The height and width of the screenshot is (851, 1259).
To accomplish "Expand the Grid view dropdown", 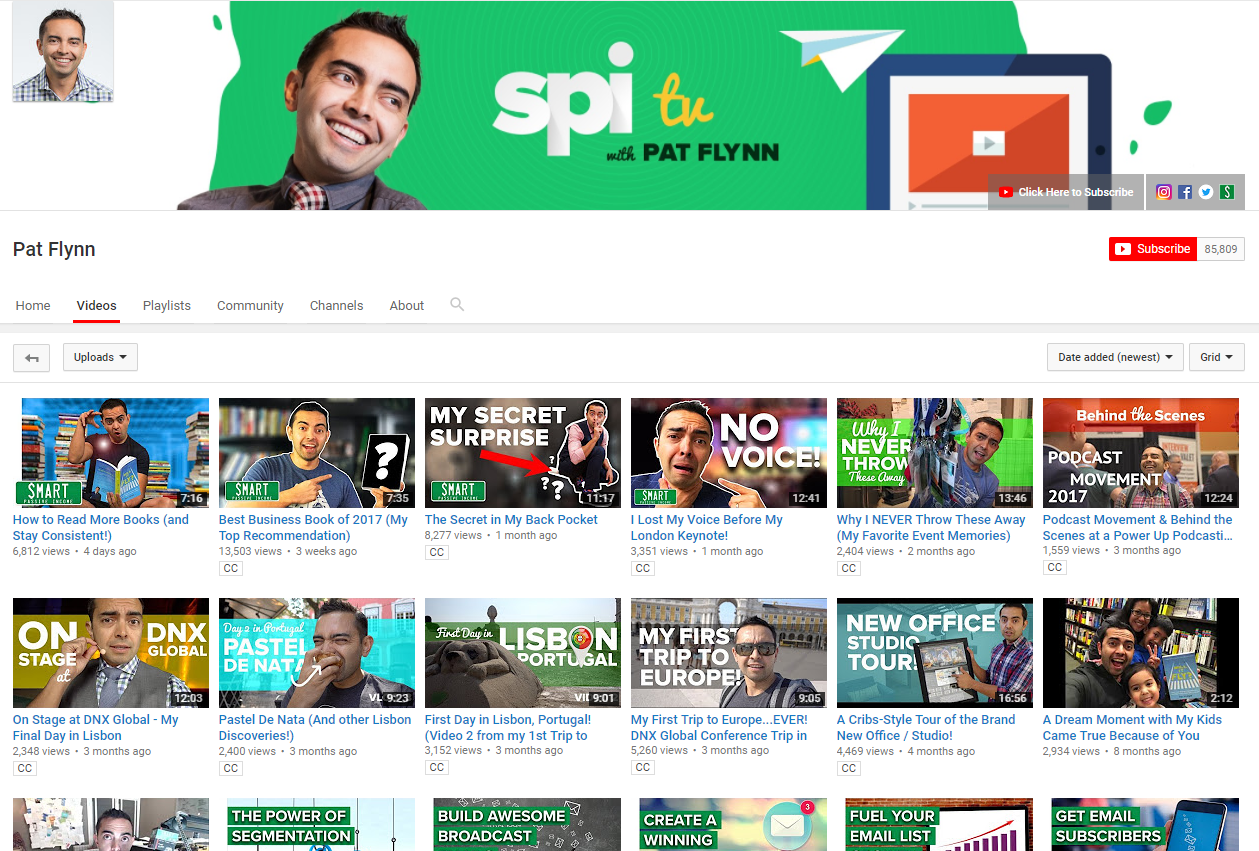I will pyautogui.click(x=1216, y=357).
